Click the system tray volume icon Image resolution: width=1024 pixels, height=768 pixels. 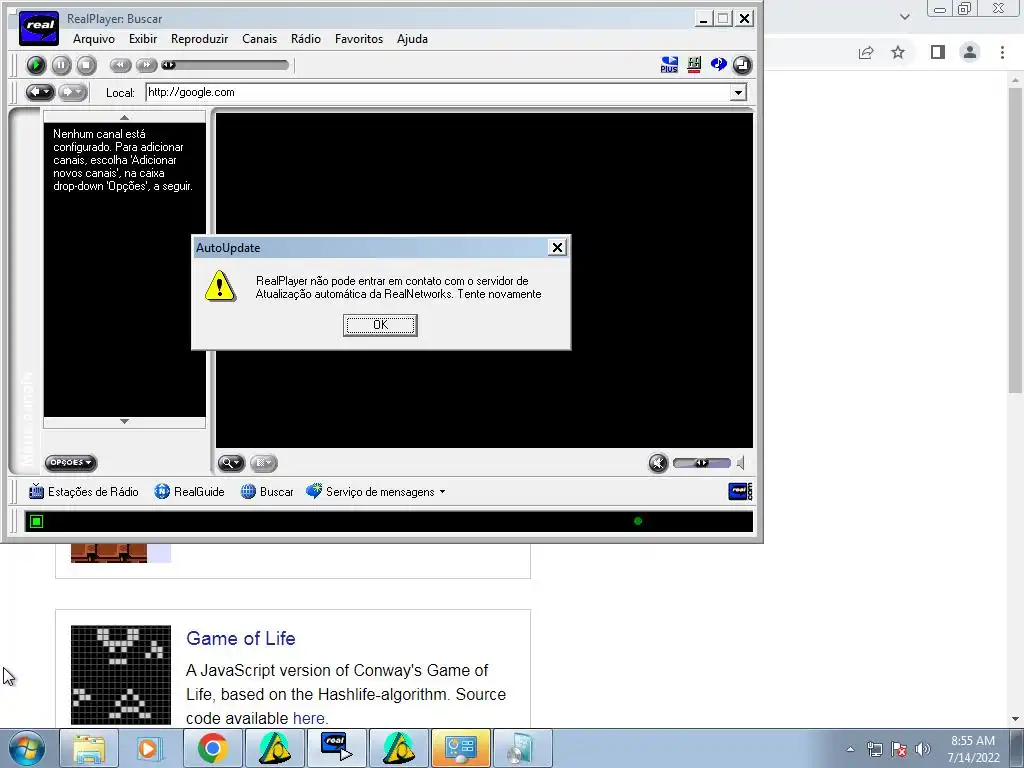[x=923, y=749]
